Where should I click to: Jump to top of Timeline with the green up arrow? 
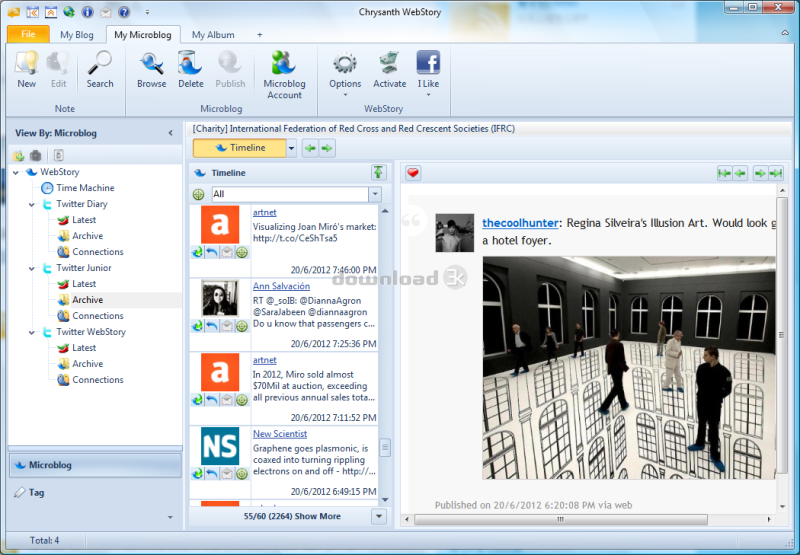[378, 172]
